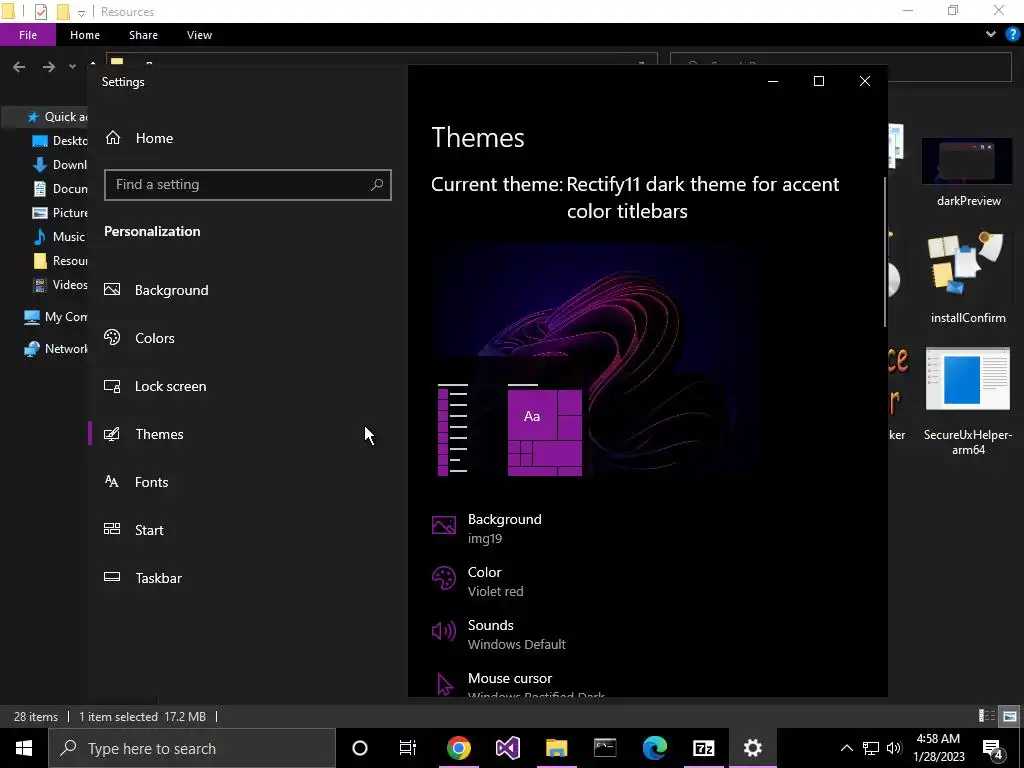This screenshot has width=1024, height=768.
Task: Click the current theme preview image
Action: [x=594, y=361]
